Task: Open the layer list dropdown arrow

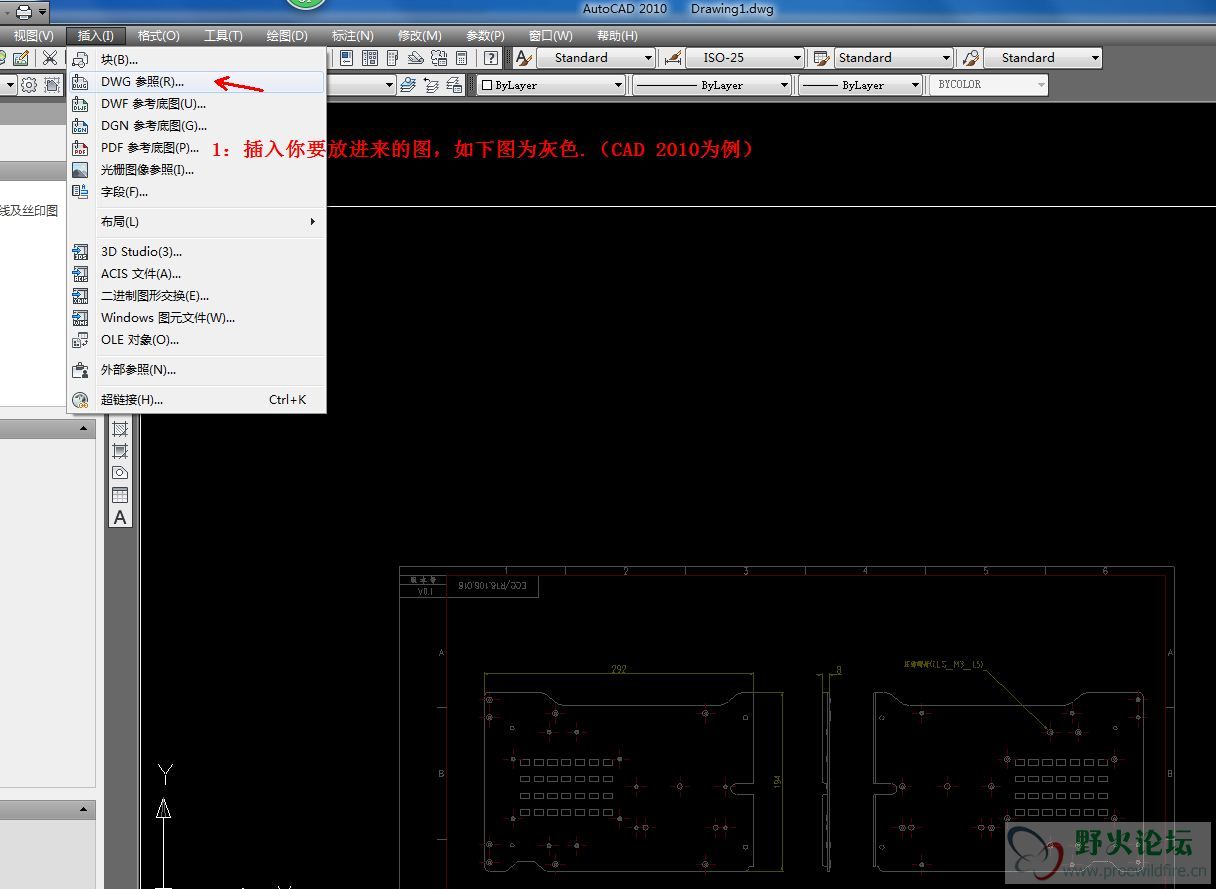Action: click(x=389, y=85)
